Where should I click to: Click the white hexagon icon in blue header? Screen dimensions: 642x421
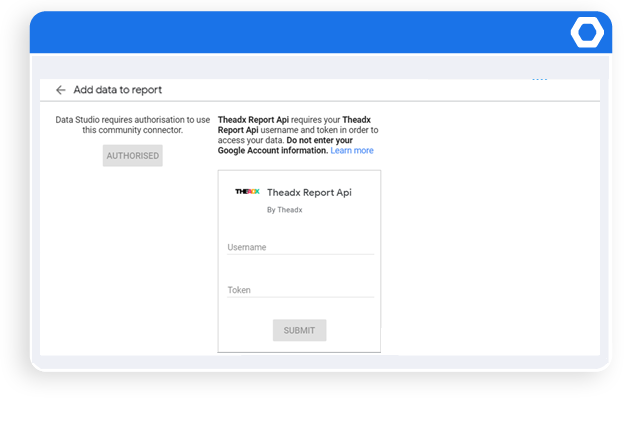587,32
